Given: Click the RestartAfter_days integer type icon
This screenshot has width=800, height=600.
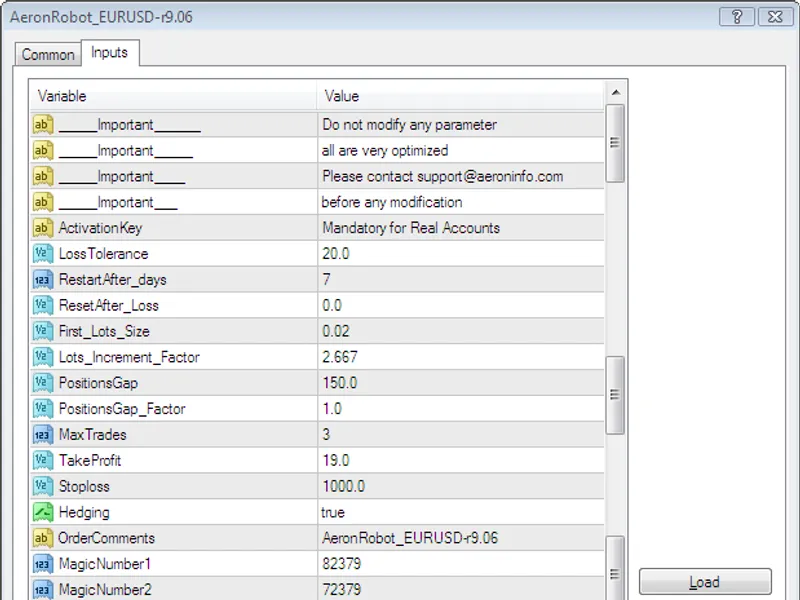Looking at the screenshot, I should coord(43,280).
